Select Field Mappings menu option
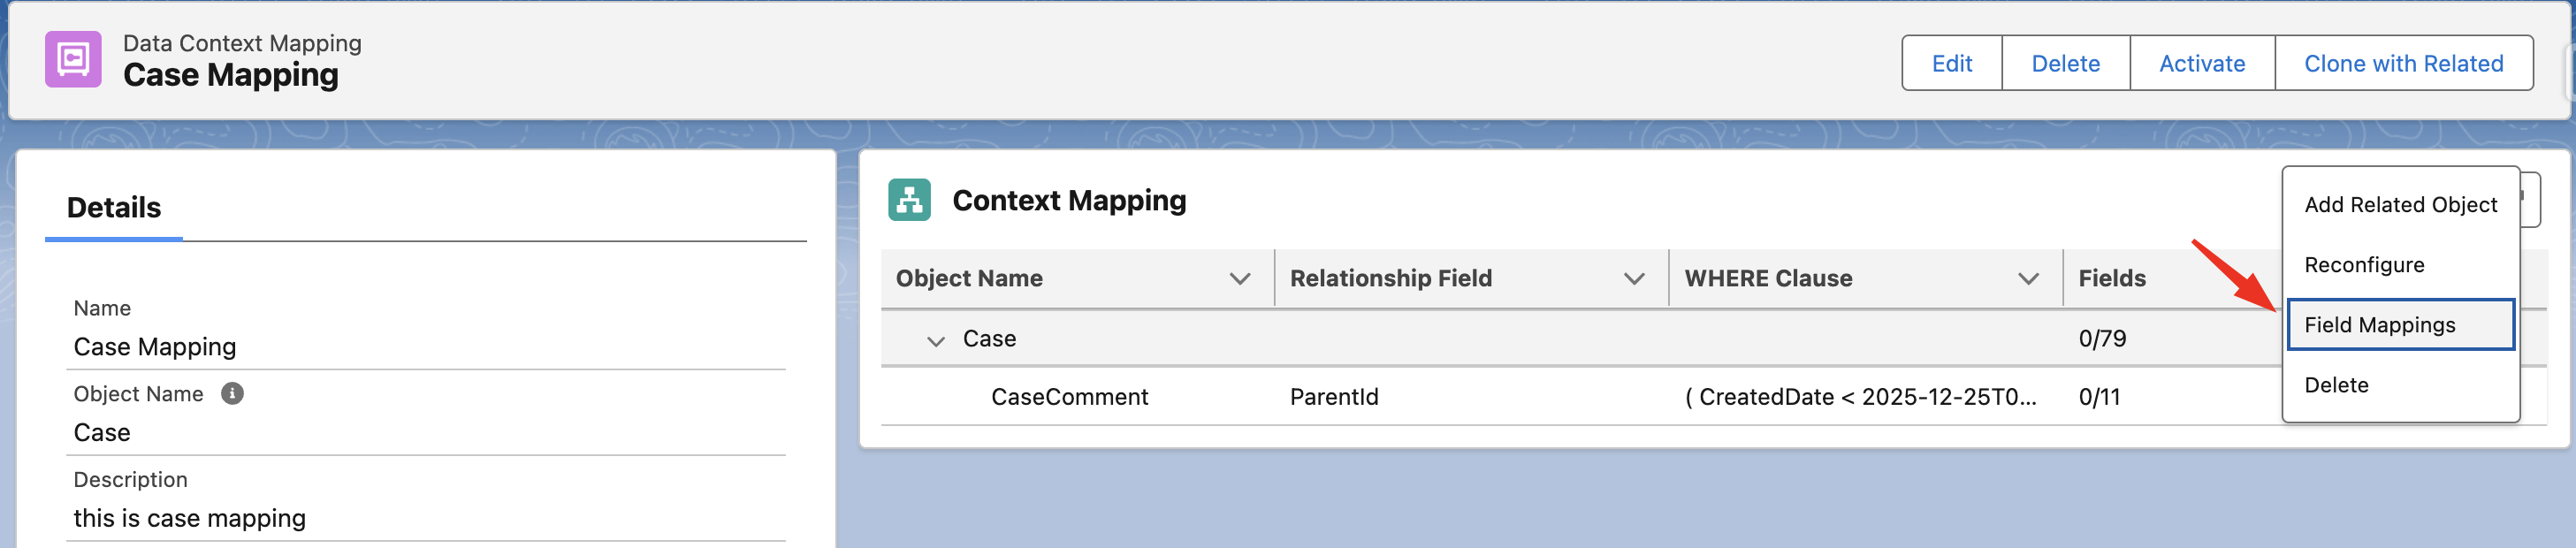 pyautogui.click(x=2379, y=325)
